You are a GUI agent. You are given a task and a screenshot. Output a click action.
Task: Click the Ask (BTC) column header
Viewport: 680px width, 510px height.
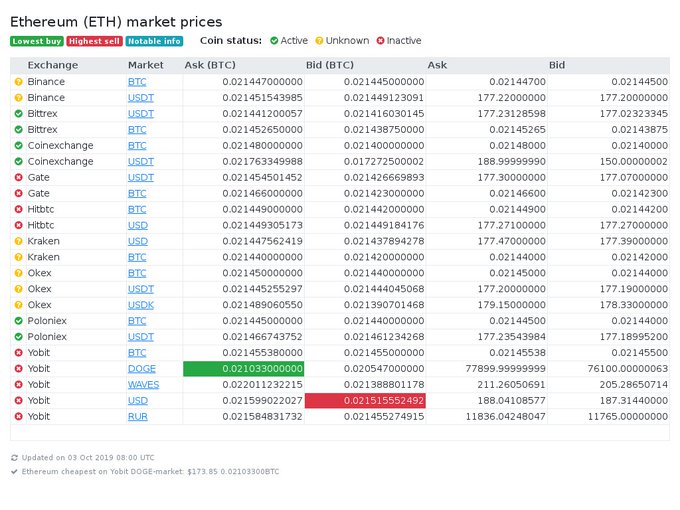coord(210,65)
